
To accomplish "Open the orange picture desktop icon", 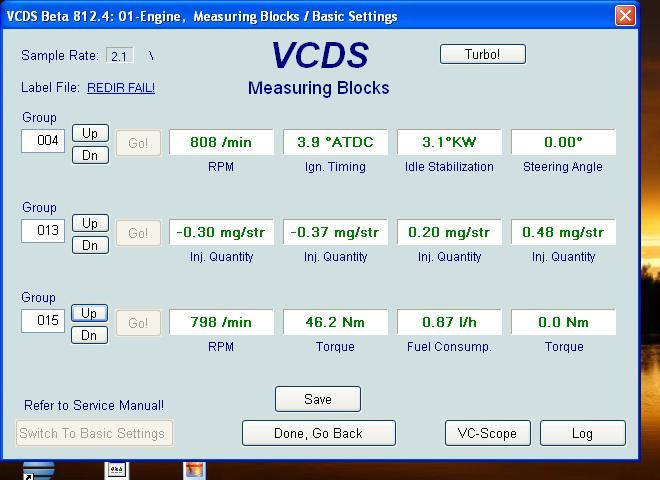I will point(194,470).
